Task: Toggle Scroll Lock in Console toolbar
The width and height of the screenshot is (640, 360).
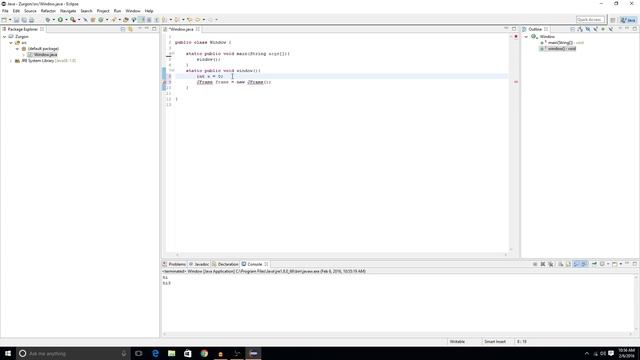Action: tap(568, 264)
